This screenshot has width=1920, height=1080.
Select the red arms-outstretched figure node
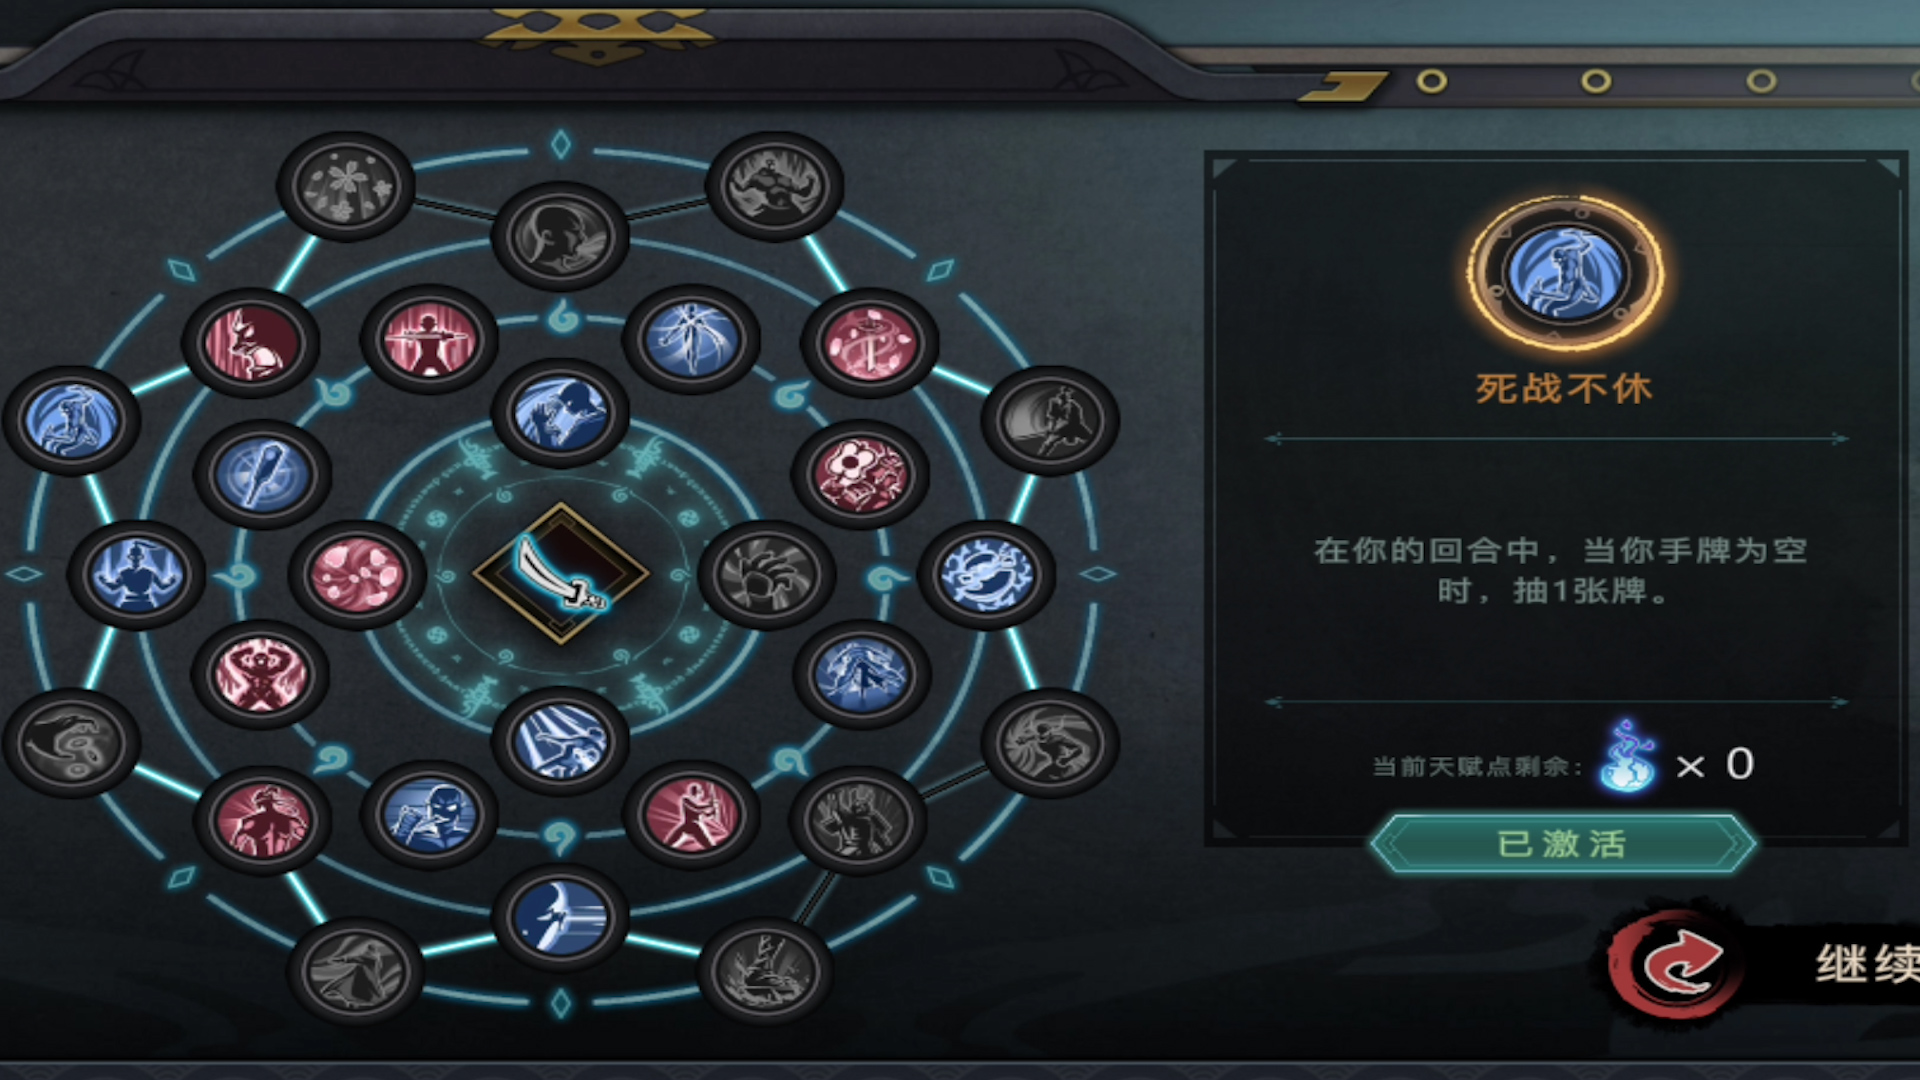point(429,339)
